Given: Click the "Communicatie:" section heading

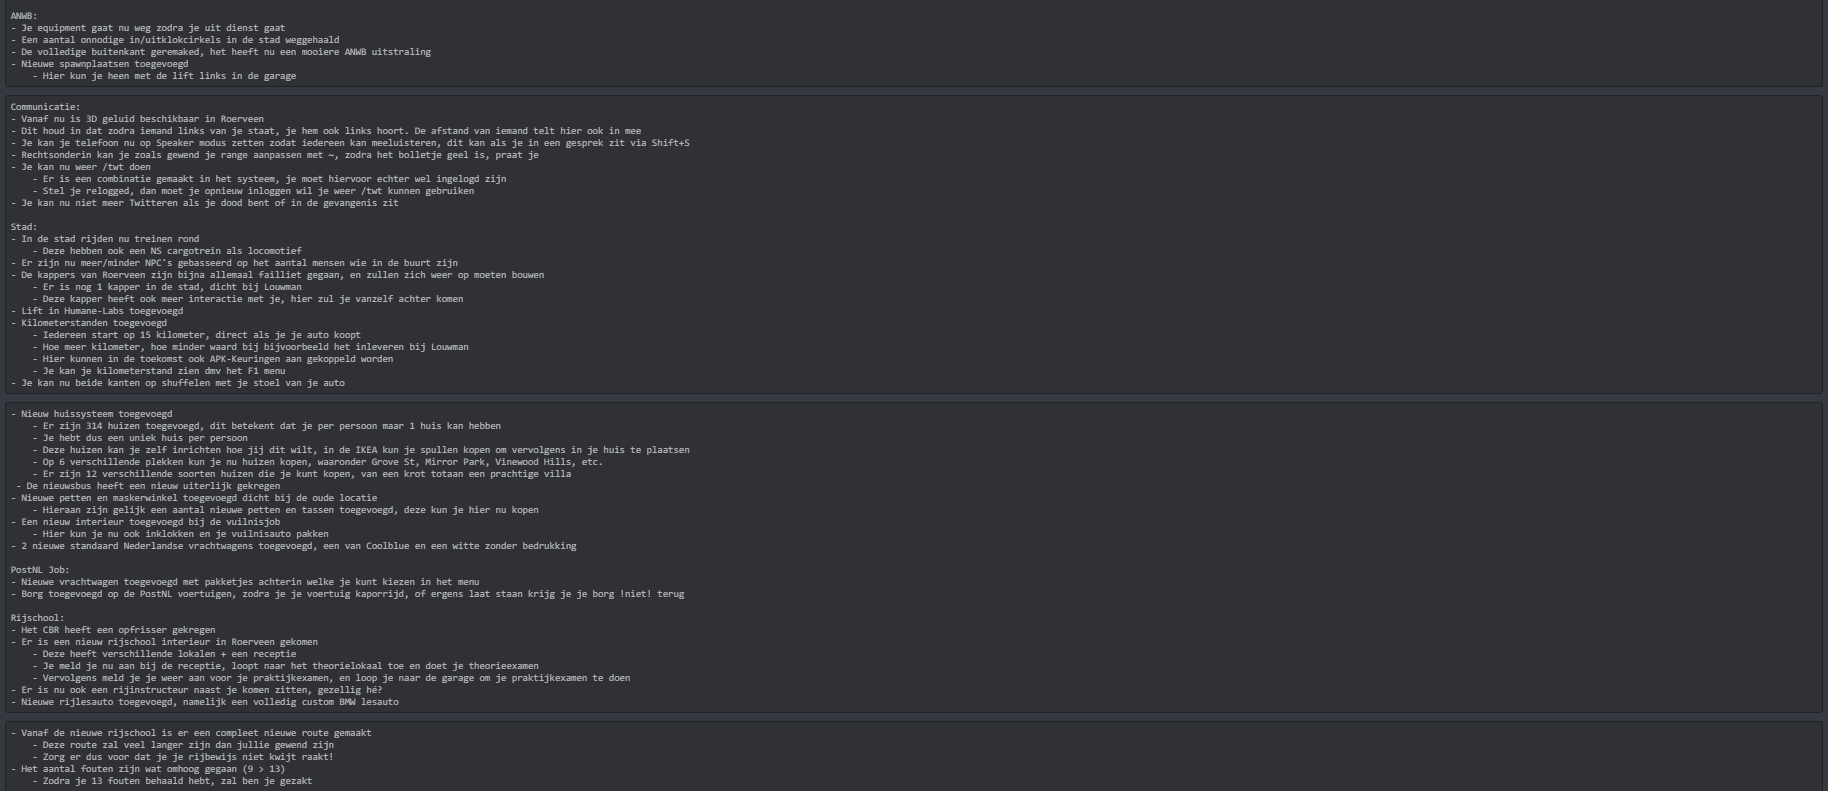Looking at the screenshot, I should point(45,107).
